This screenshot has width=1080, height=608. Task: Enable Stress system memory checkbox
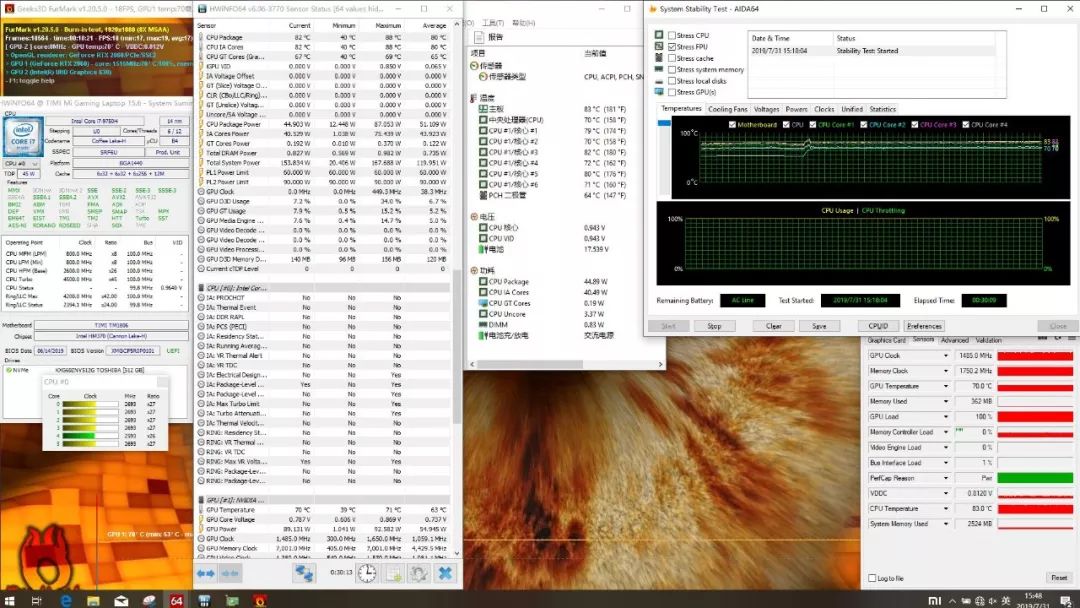(x=672, y=70)
